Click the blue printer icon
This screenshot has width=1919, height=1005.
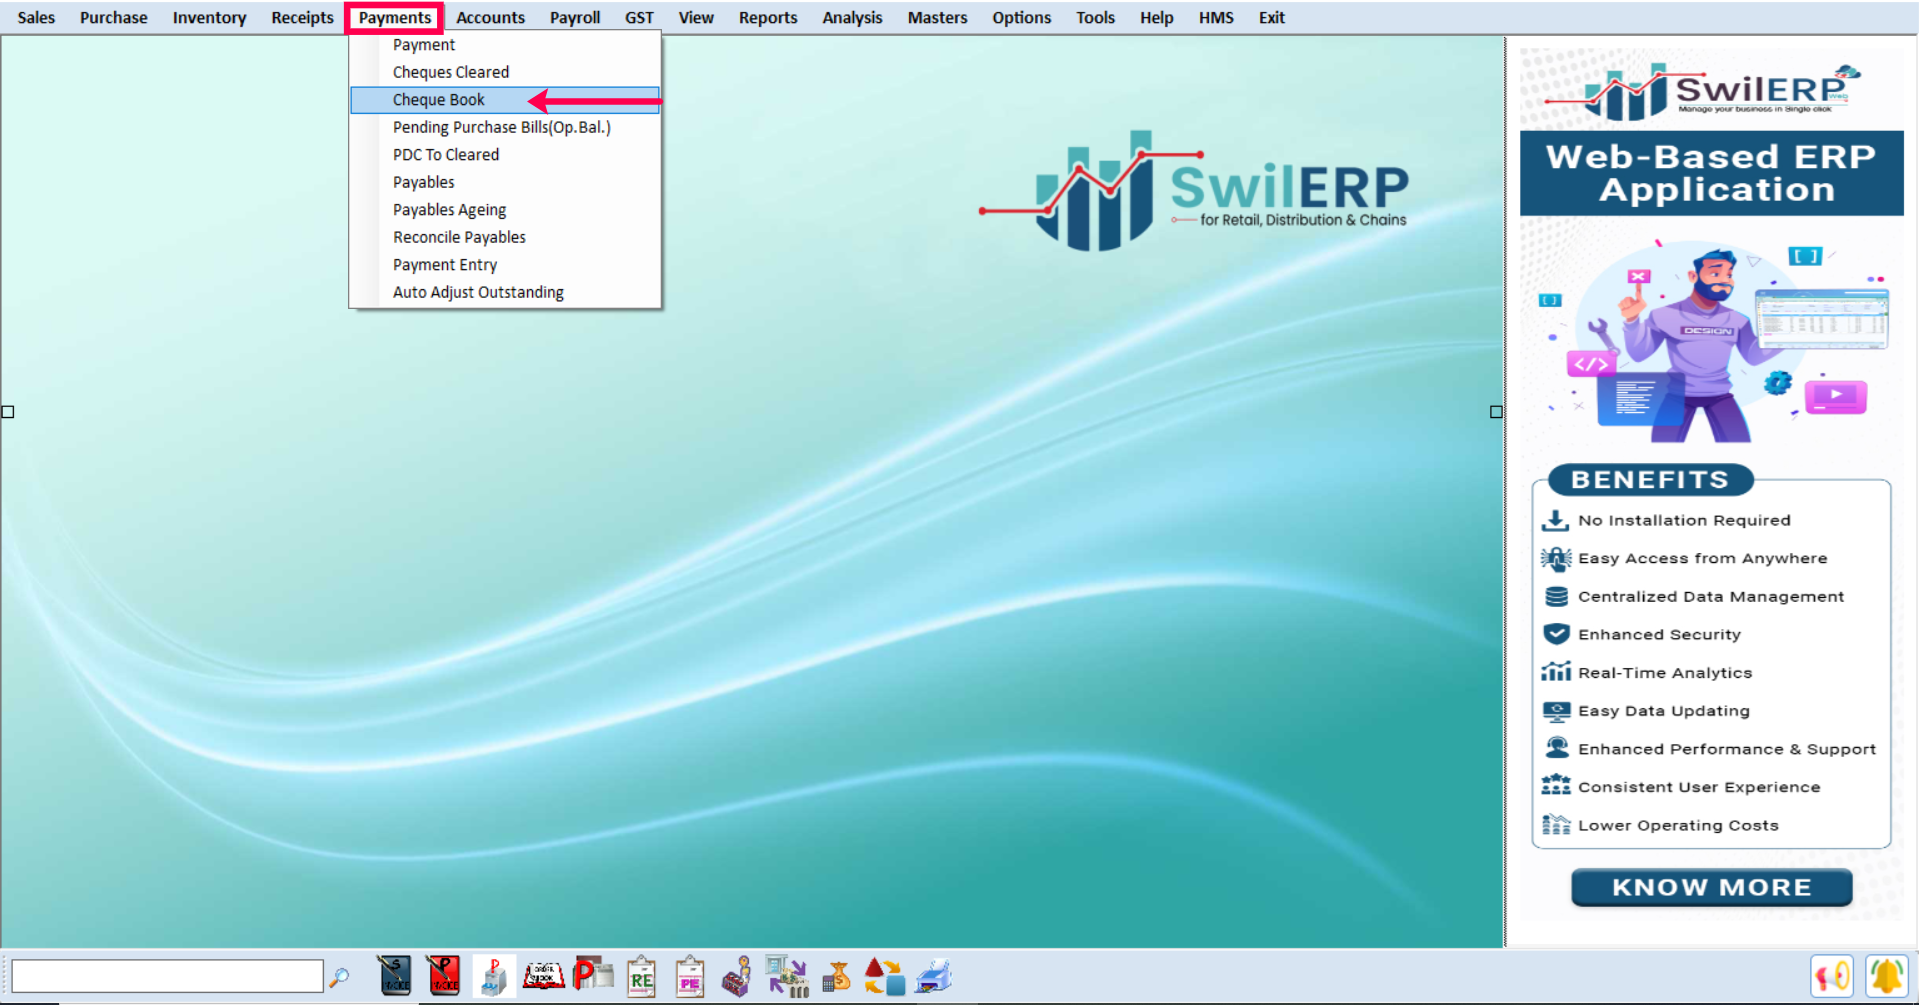[934, 976]
